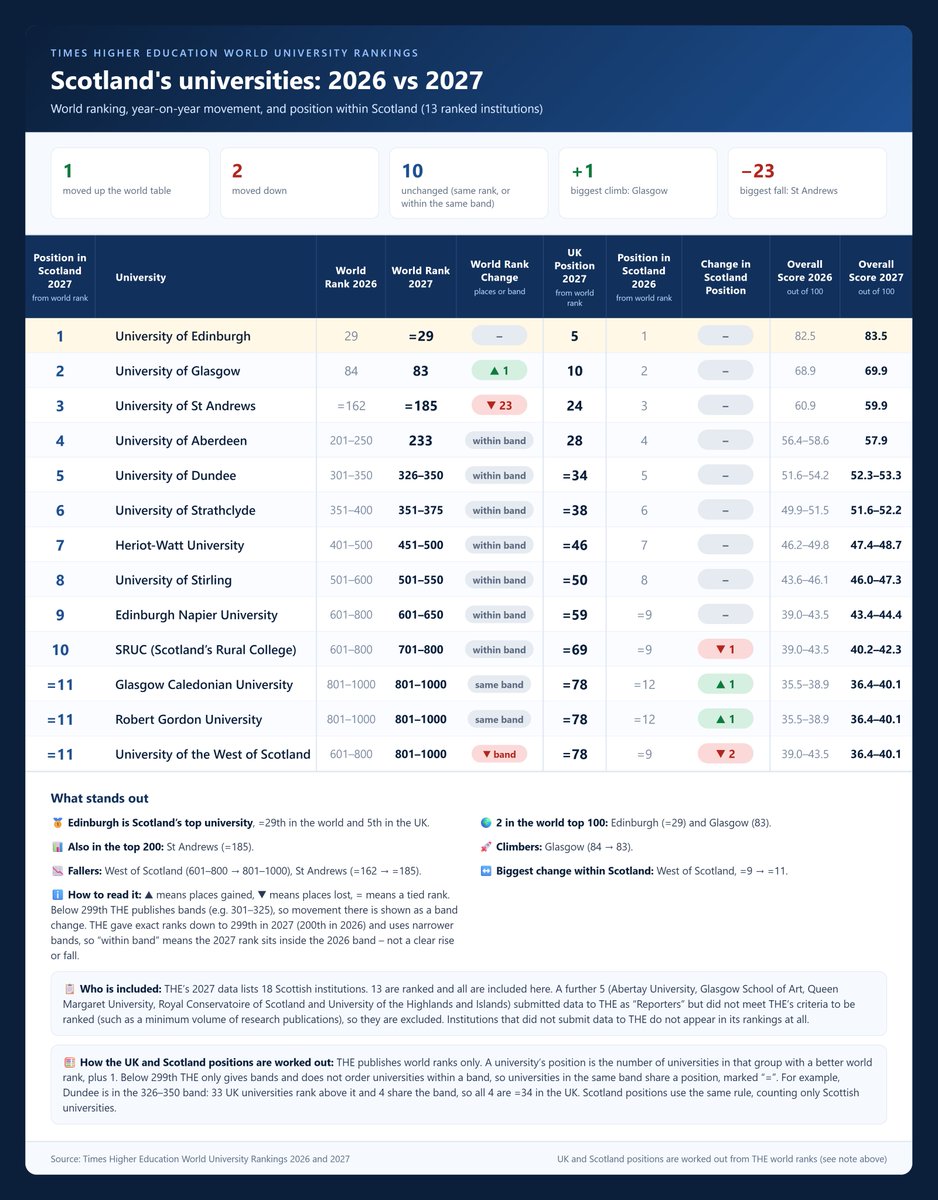Click Edinburgh's 2027 overall score '83.5'
The width and height of the screenshot is (938, 1200).
(x=876, y=336)
